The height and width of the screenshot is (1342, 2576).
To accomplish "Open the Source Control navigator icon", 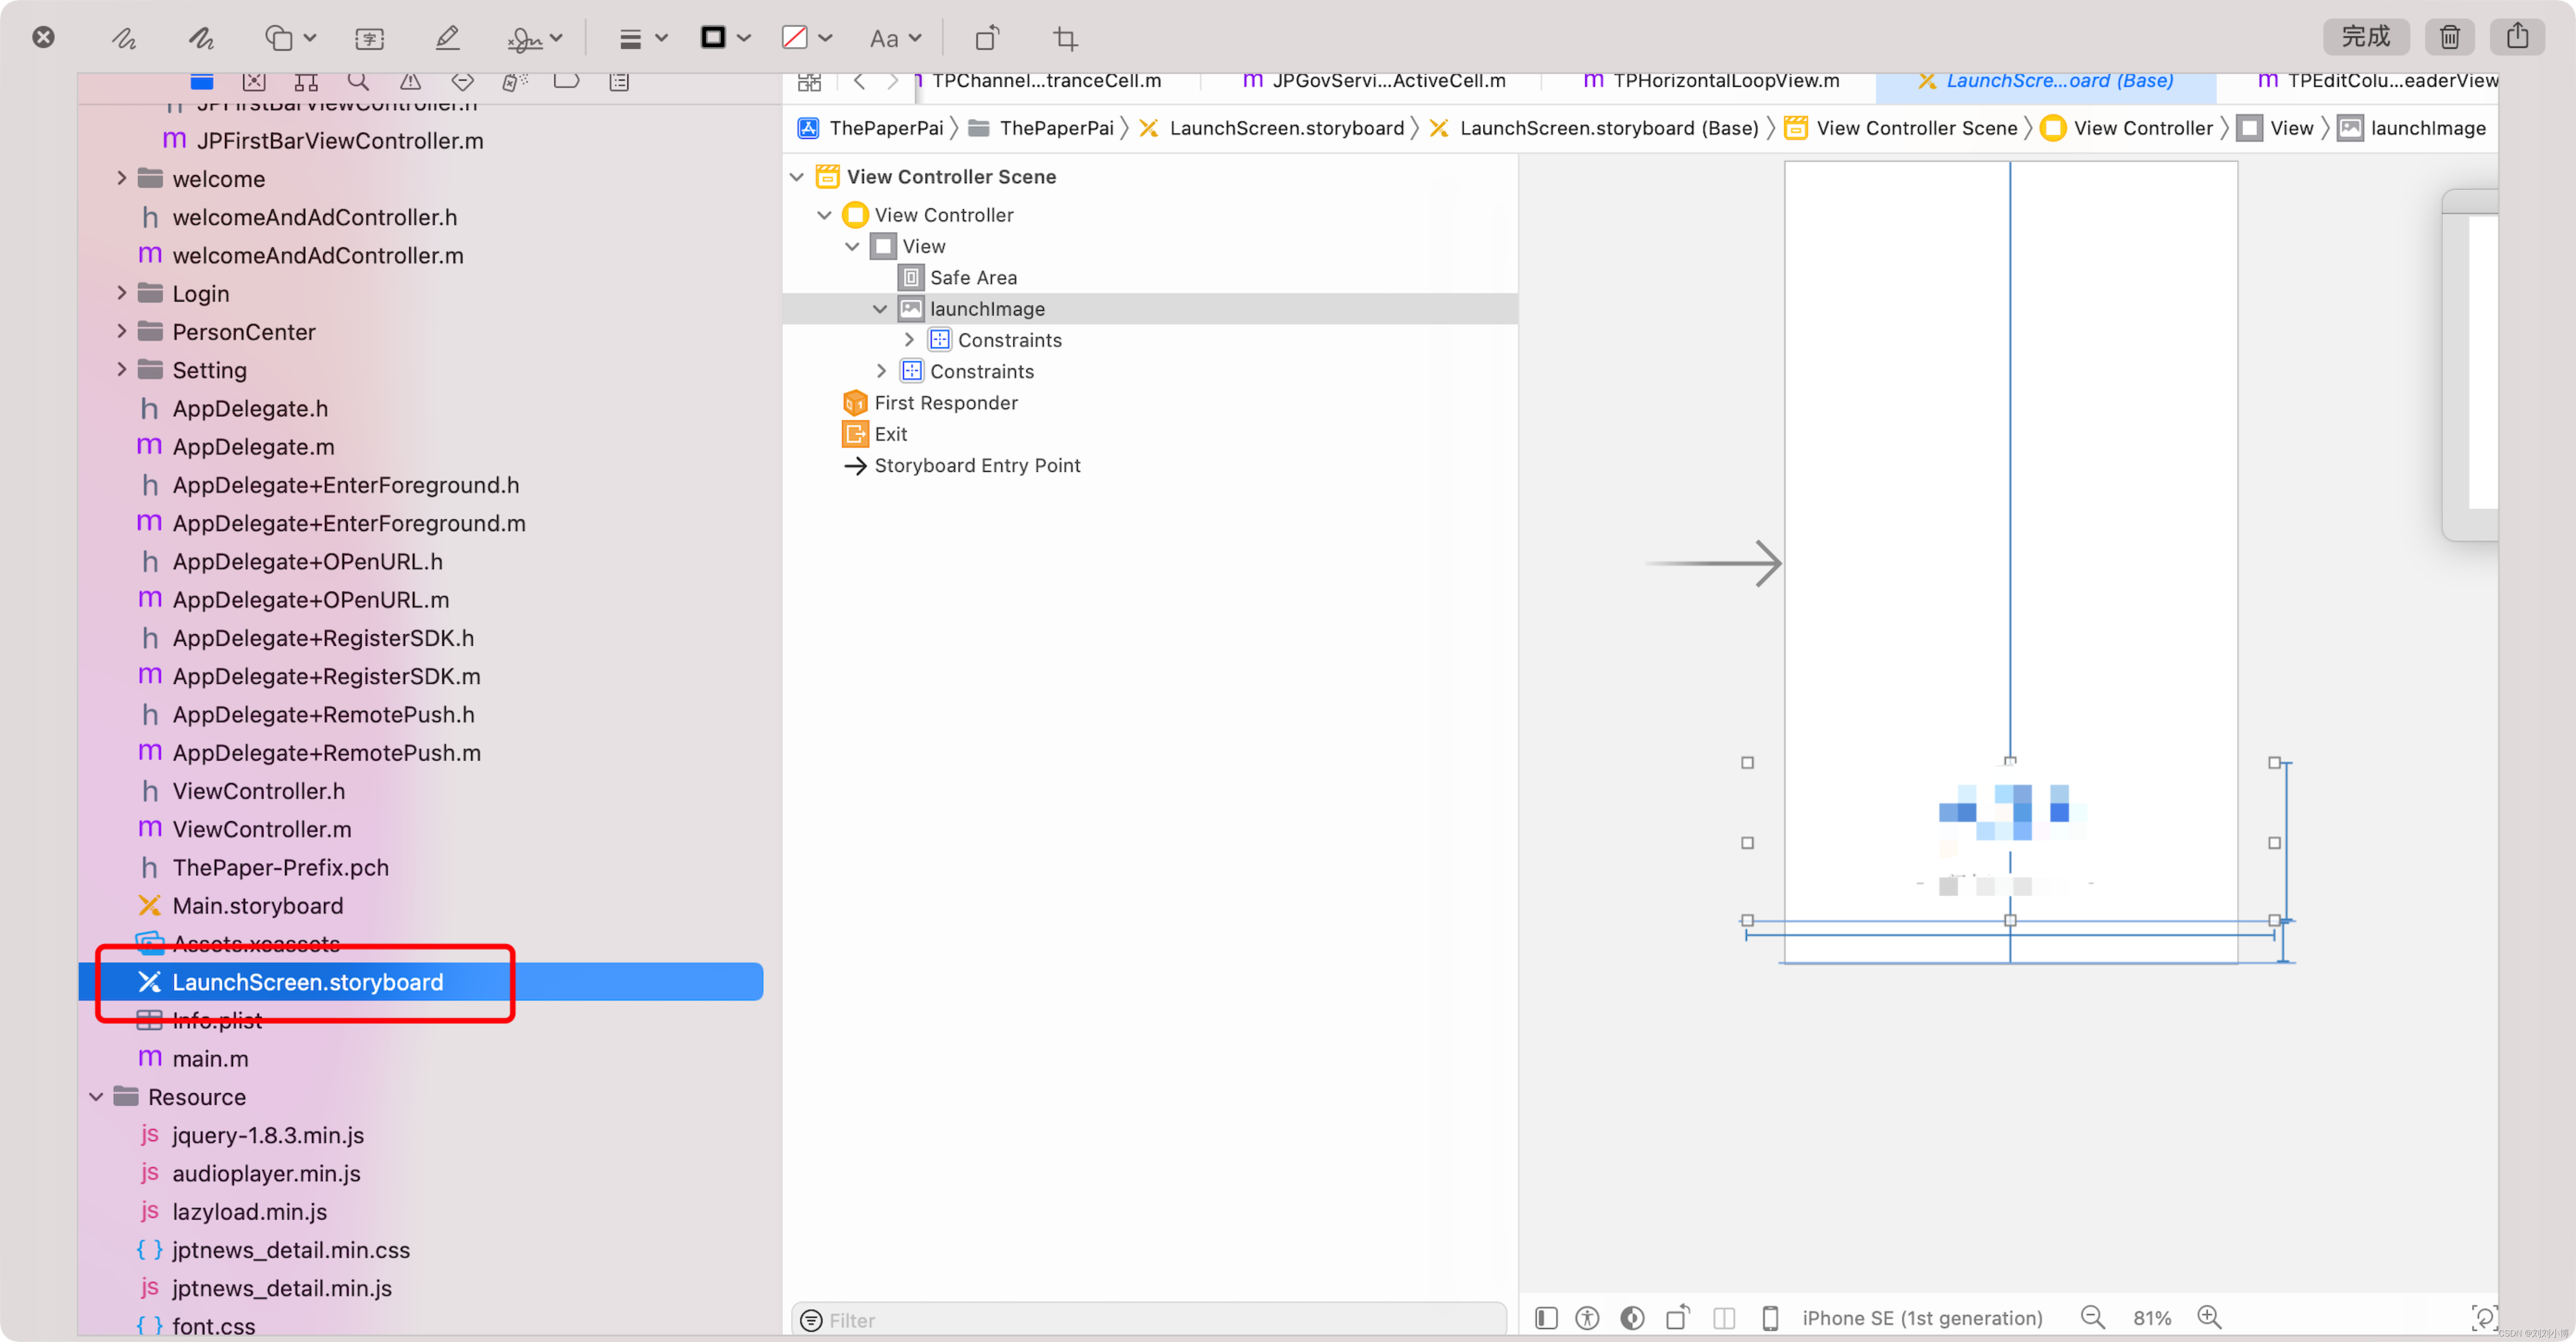I will (254, 81).
